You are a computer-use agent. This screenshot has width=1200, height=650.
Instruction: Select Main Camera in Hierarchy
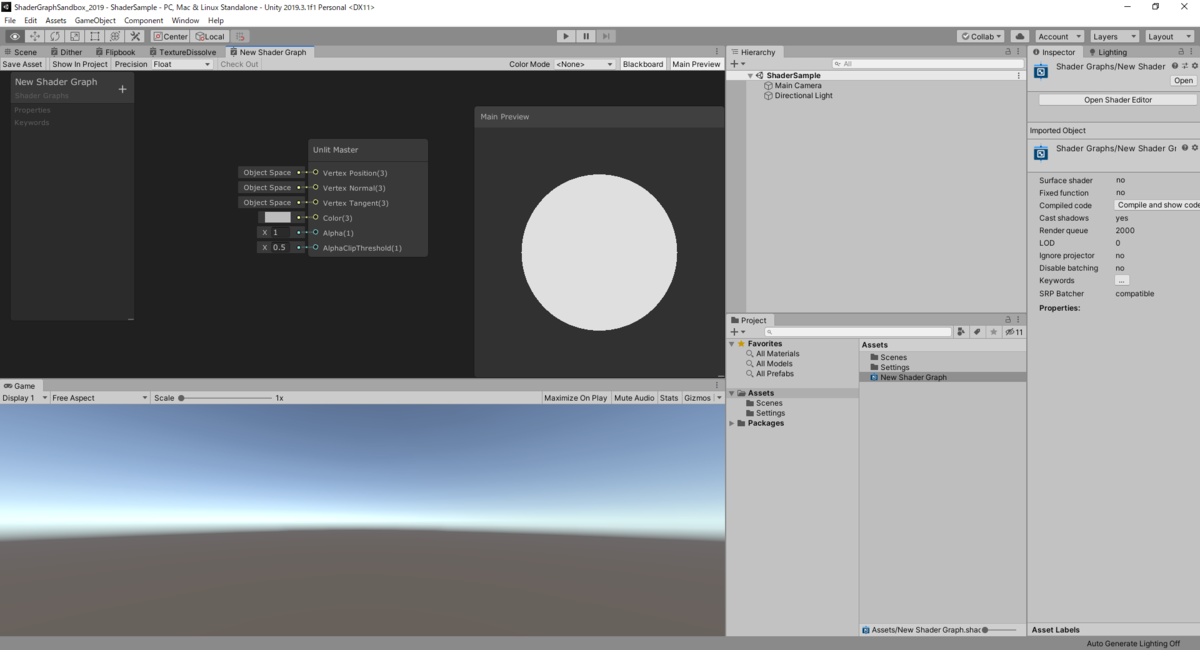pyautogui.click(x=798, y=86)
